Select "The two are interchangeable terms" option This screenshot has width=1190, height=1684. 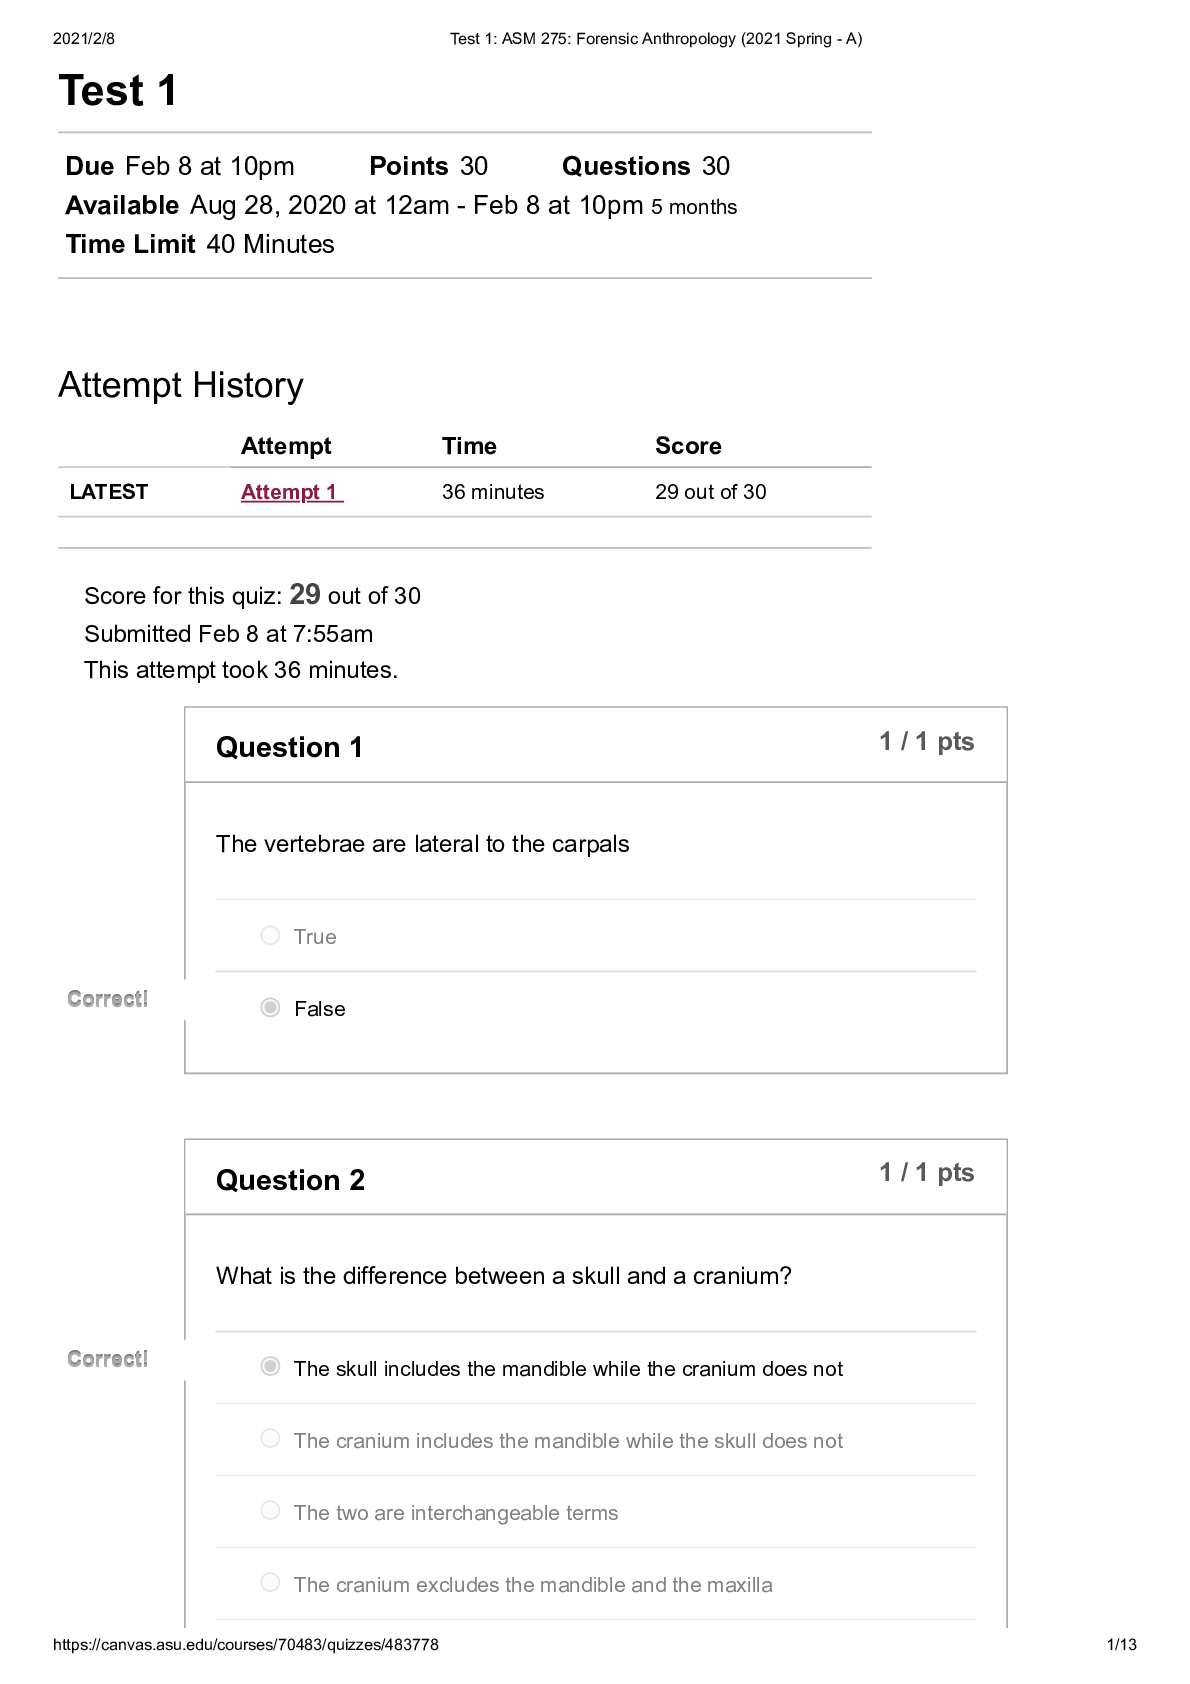pyautogui.click(x=270, y=1511)
